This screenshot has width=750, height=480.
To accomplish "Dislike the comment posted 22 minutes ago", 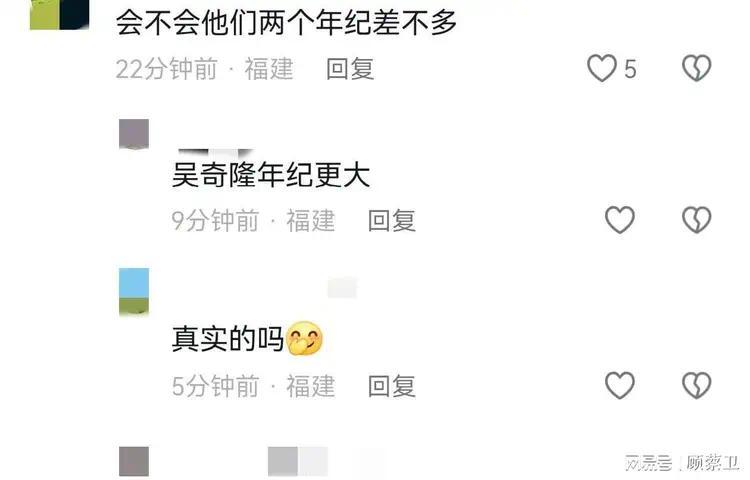I will tap(696, 68).
